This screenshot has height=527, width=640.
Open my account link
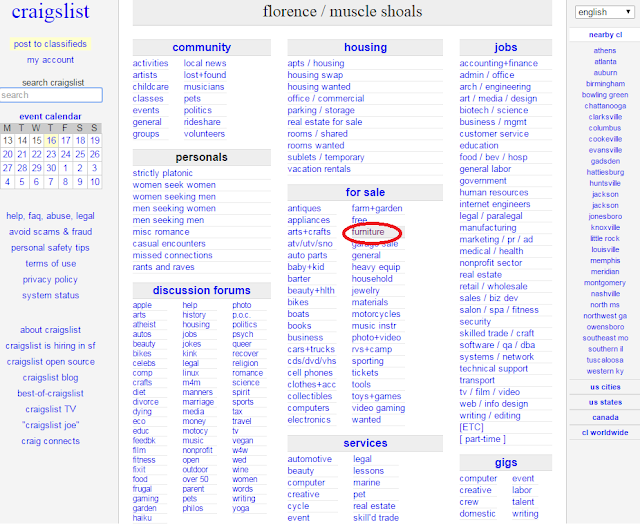pos(50,60)
